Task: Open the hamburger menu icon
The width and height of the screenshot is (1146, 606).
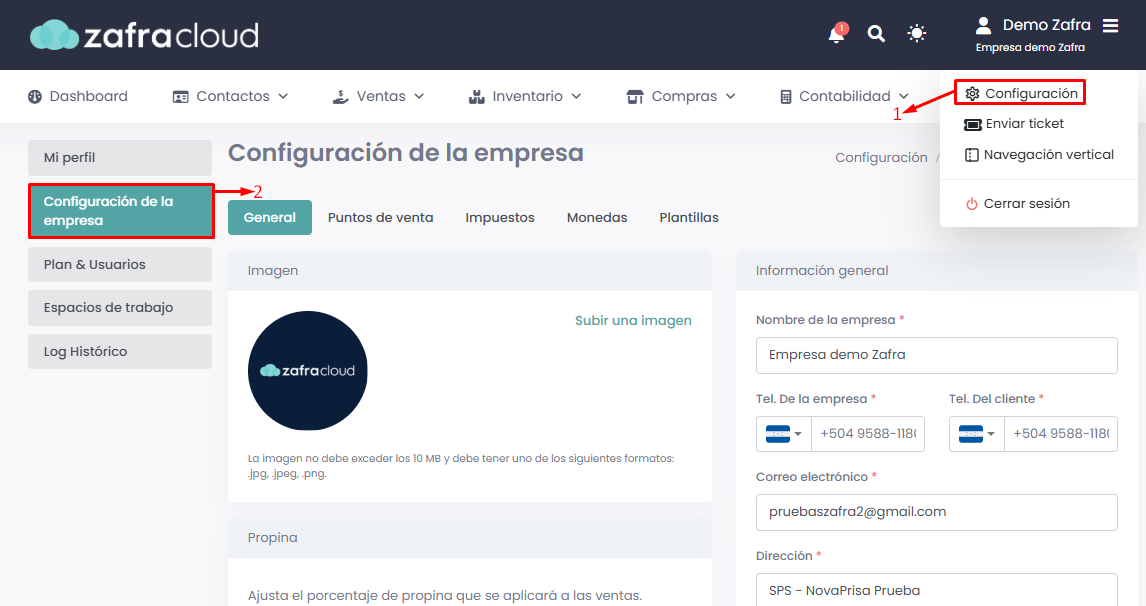Action: coord(1110,26)
